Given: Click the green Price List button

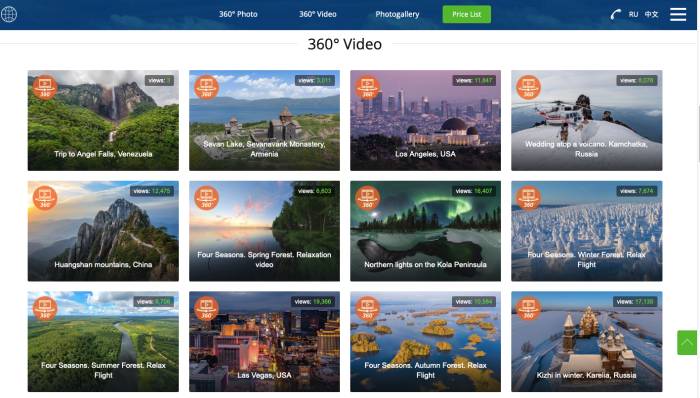Looking at the screenshot, I should click(467, 14).
